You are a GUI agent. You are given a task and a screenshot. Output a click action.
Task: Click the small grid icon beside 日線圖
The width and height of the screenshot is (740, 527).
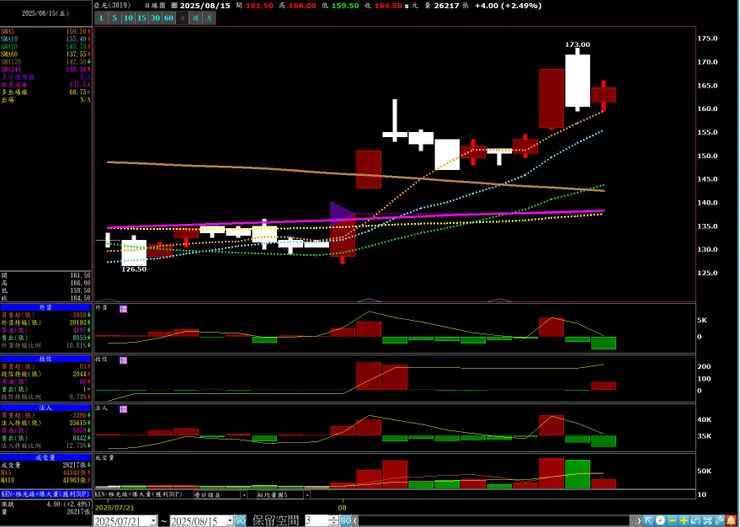coord(175,6)
